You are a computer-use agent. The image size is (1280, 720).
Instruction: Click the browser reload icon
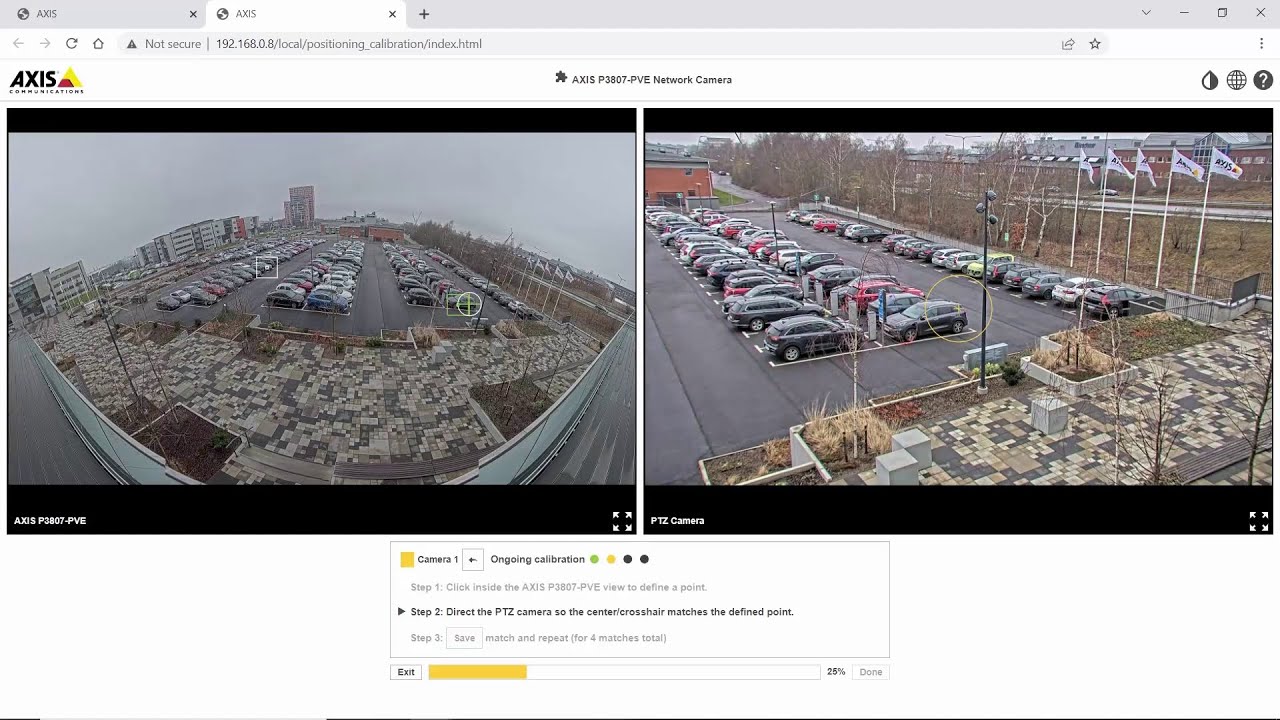pyautogui.click(x=71, y=44)
